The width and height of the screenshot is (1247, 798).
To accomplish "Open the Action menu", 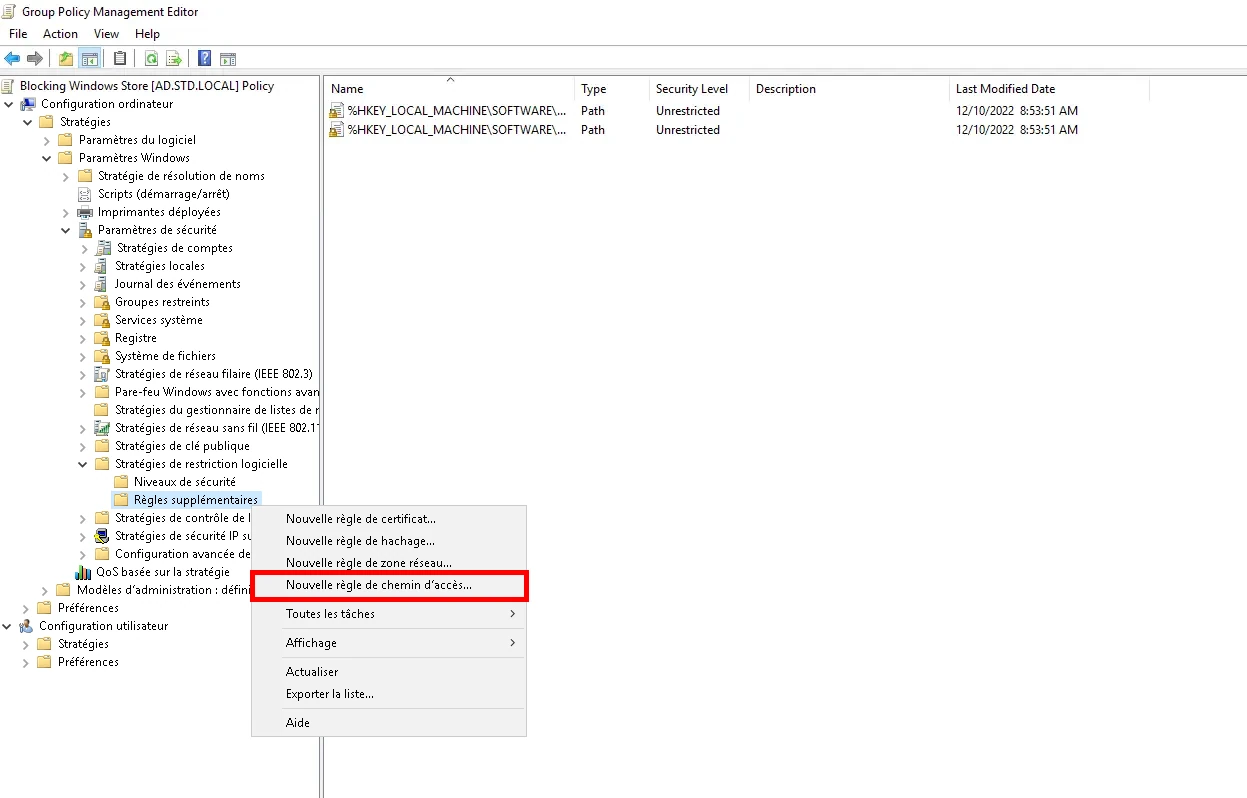I will tap(60, 34).
